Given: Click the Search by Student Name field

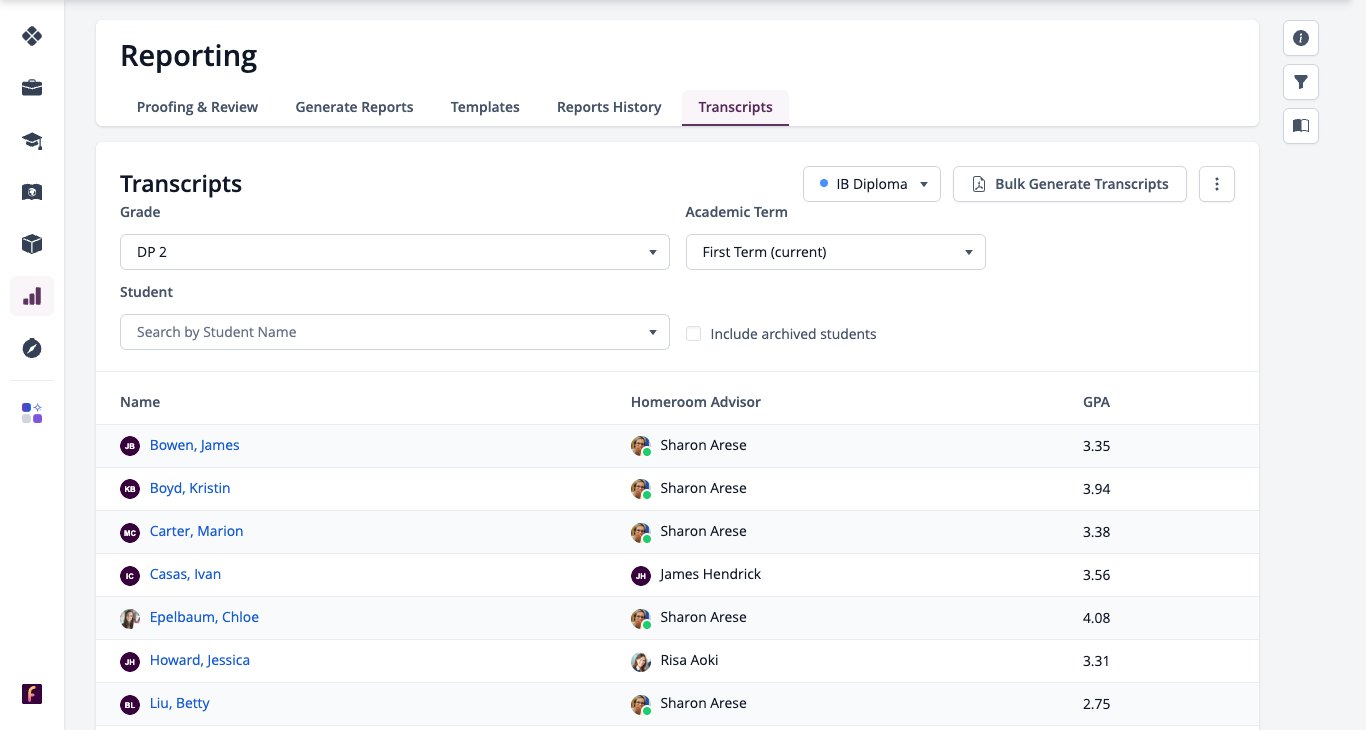Looking at the screenshot, I should [395, 332].
